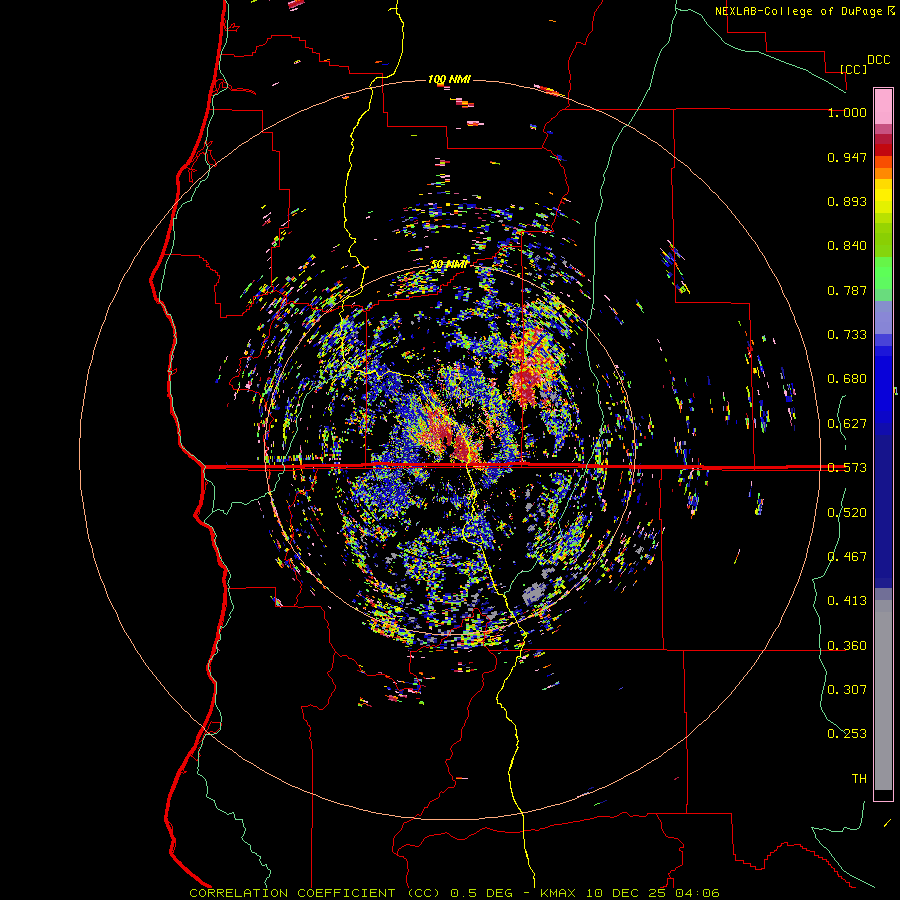
Task: Click the TH threshold label
Action: coord(859,779)
